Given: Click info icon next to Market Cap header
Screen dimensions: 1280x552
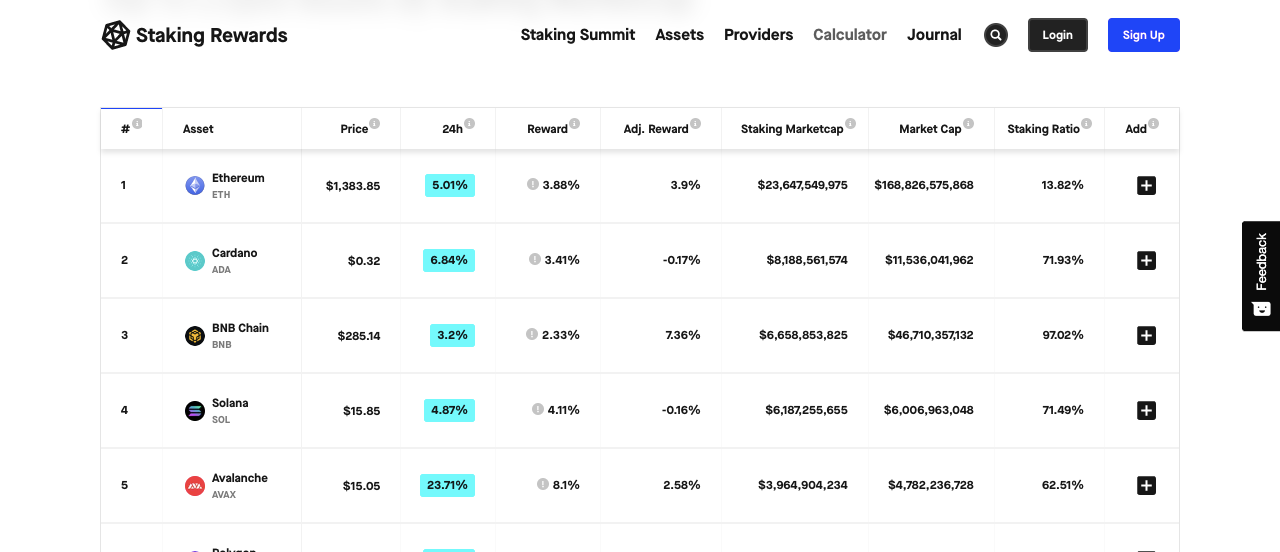Looking at the screenshot, I should (969, 124).
